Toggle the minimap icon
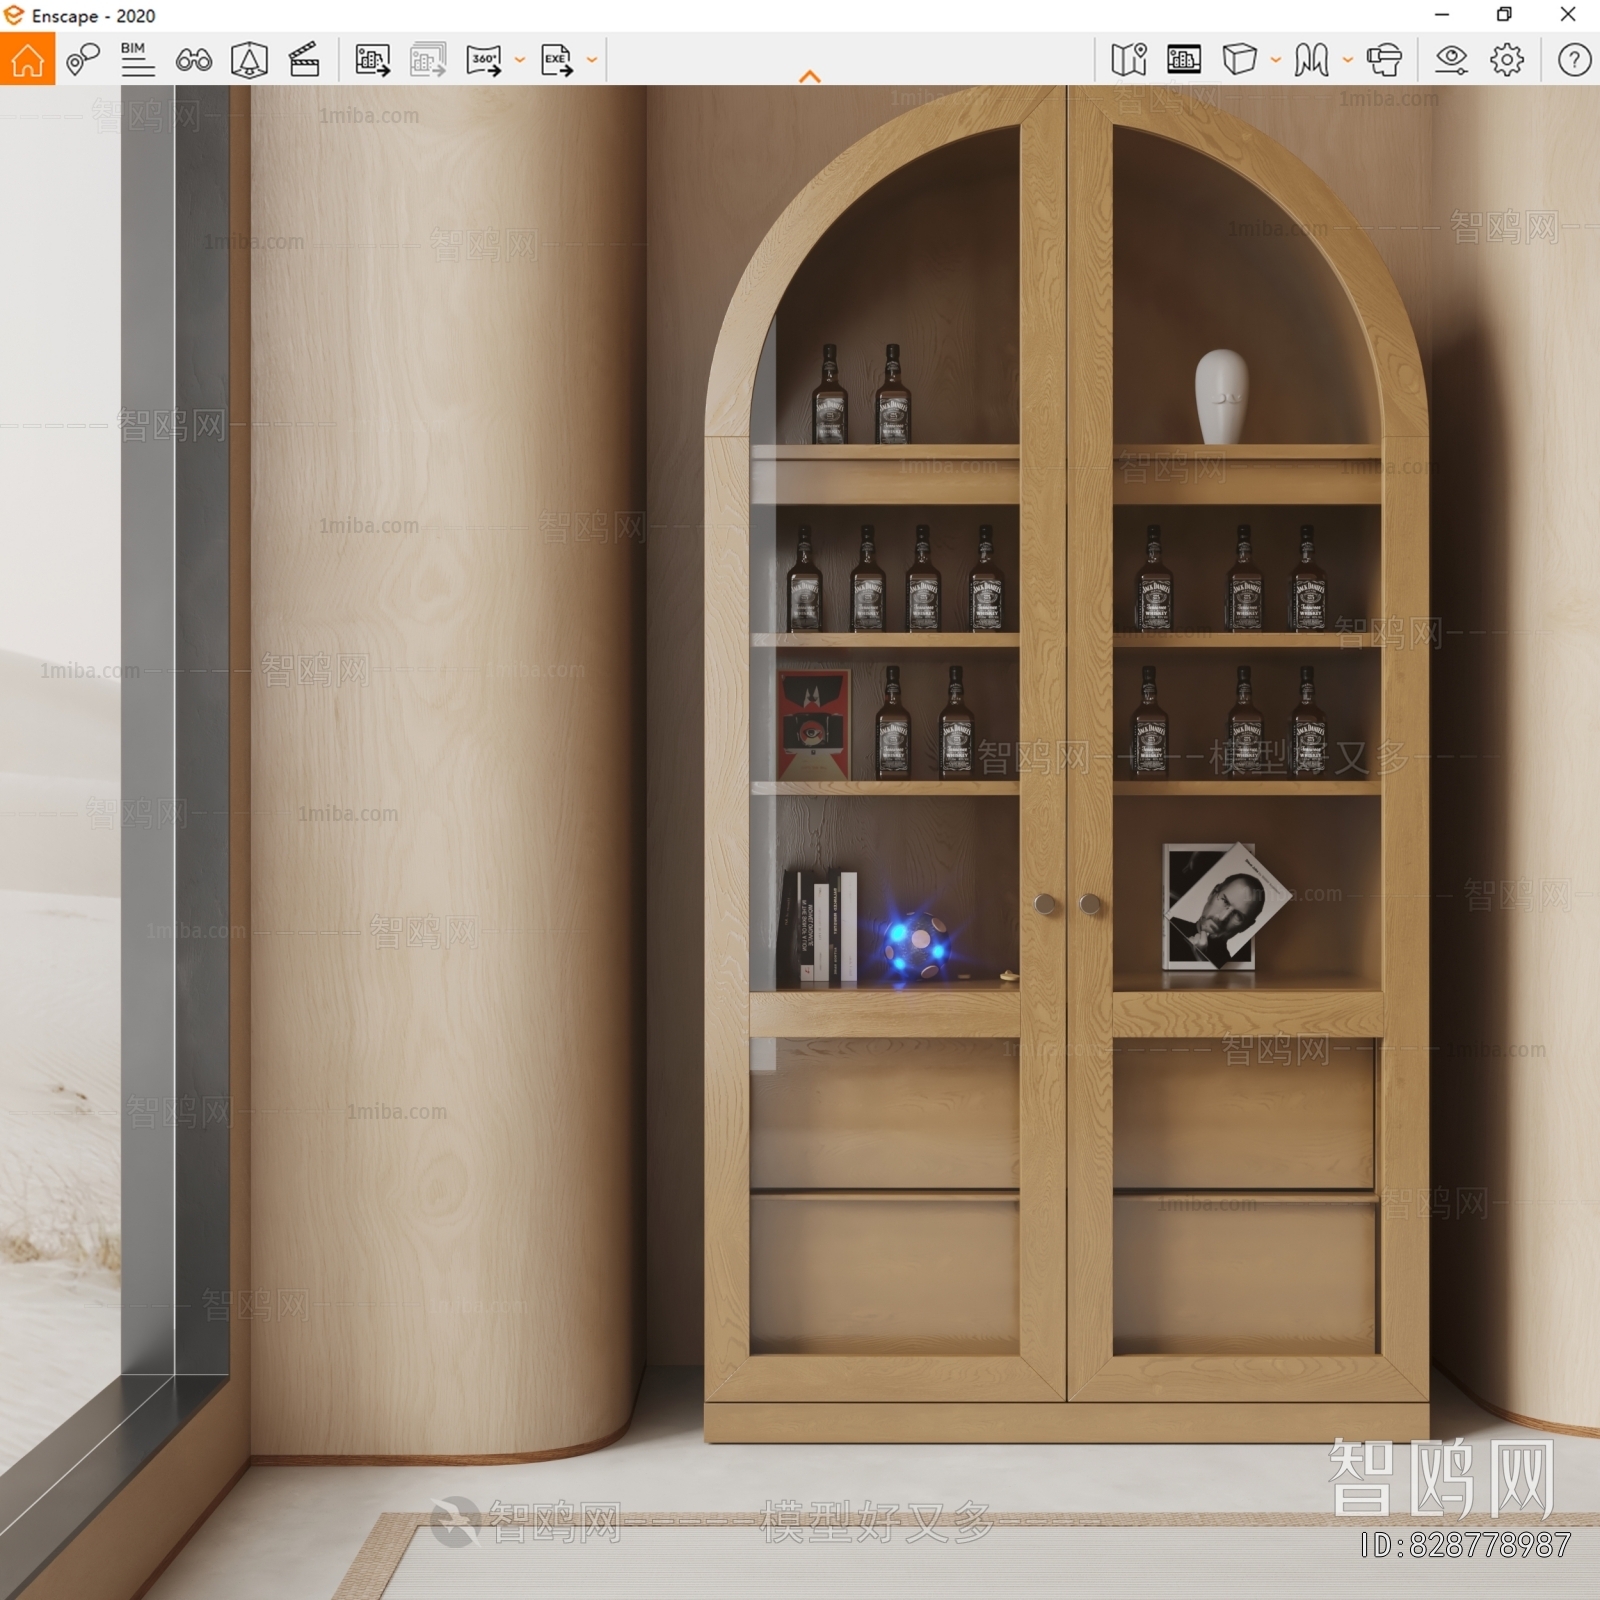Viewport: 1600px width, 1600px height. (1129, 60)
